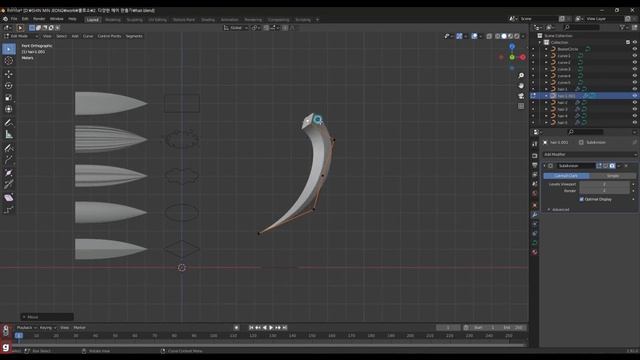Toggle visibility eye of hair.1.001 selected row

point(634,96)
